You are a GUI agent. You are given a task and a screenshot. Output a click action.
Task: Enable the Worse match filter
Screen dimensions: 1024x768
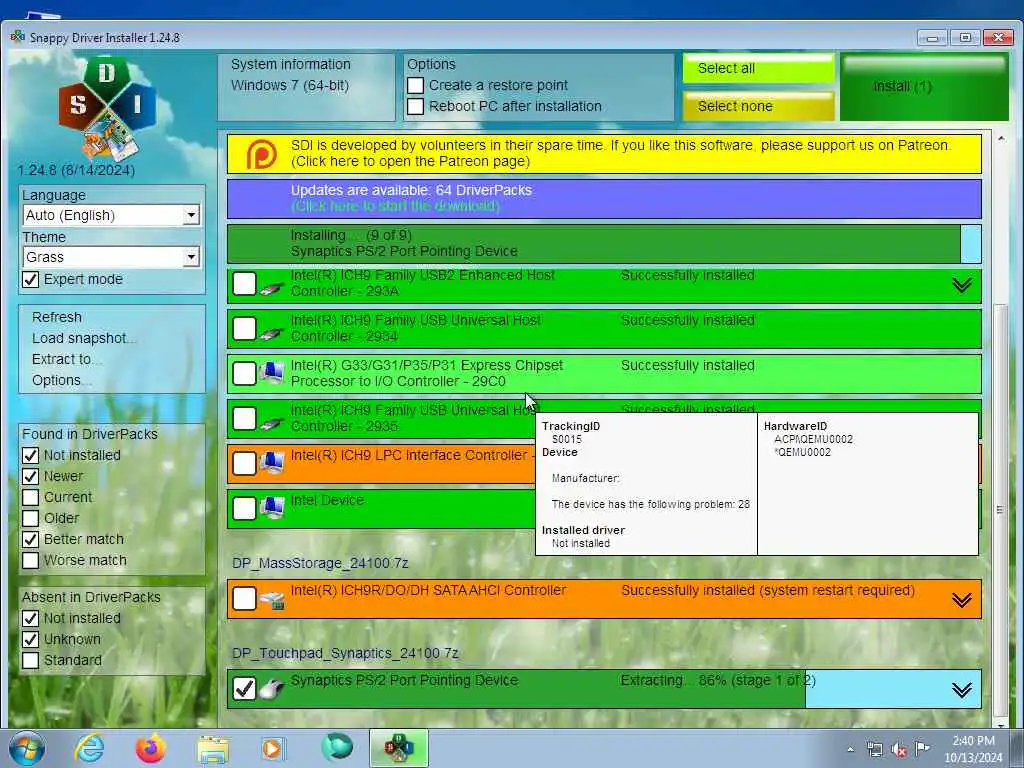31,560
